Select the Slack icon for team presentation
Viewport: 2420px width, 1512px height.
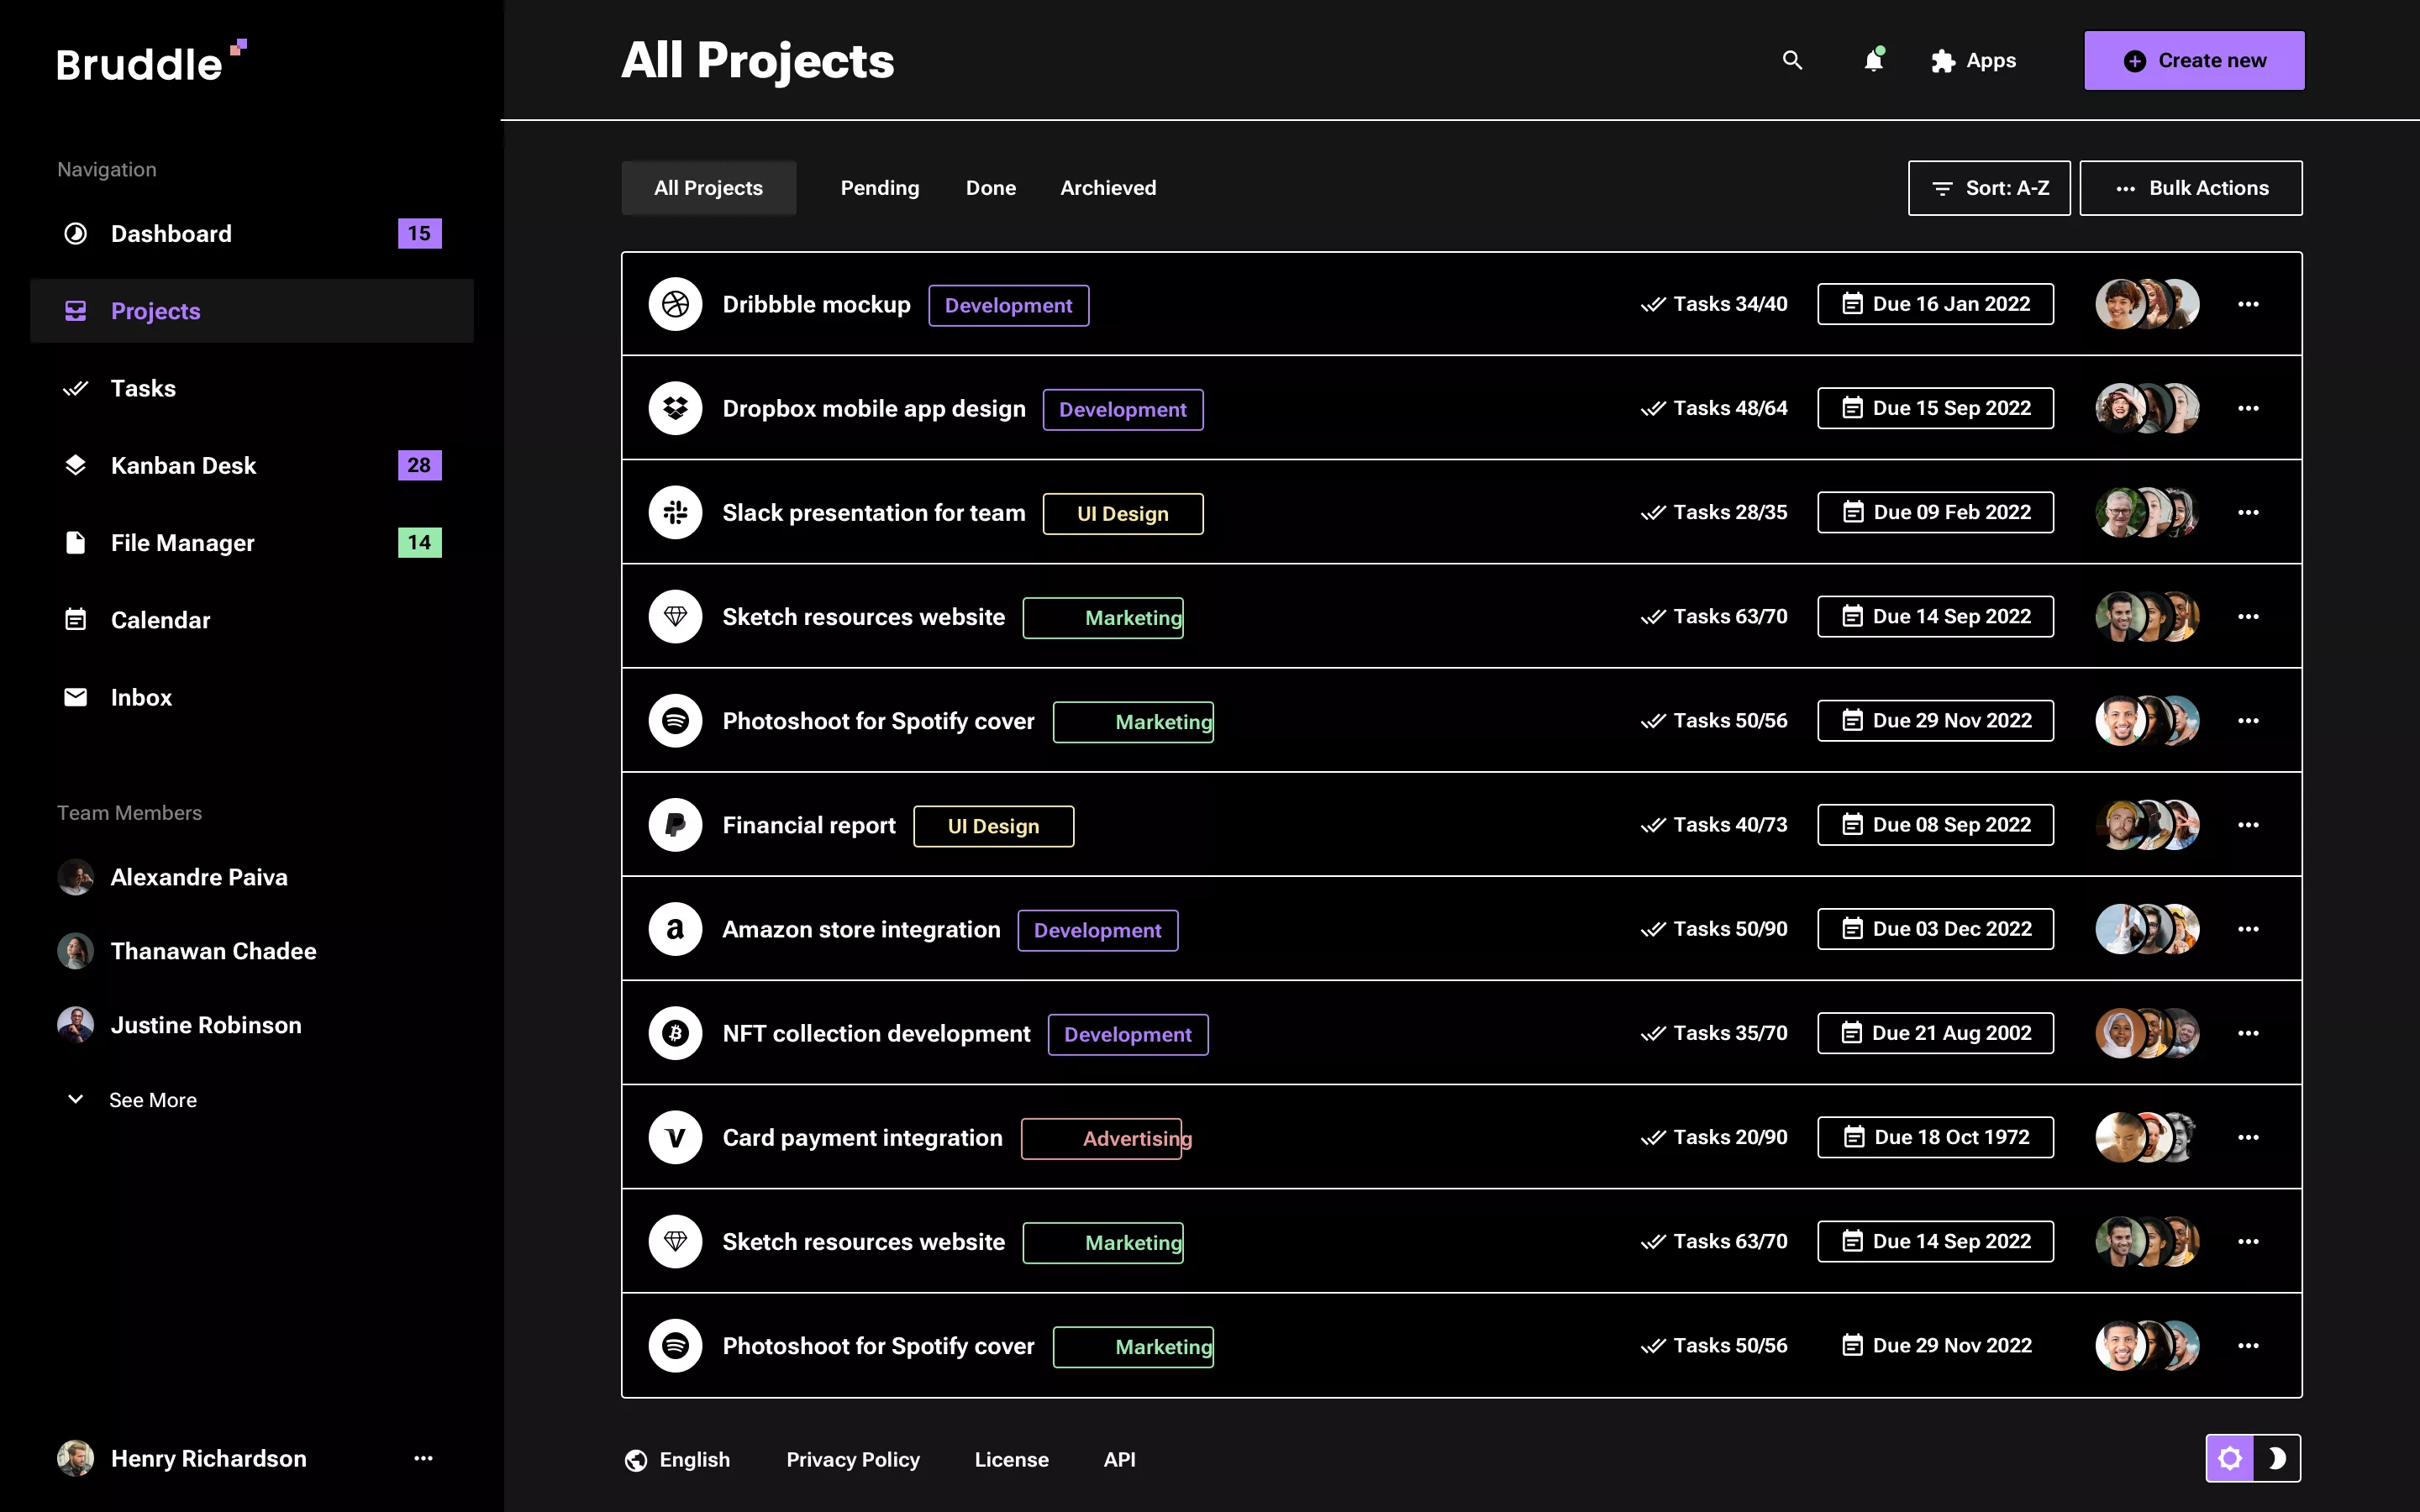[676, 512]
